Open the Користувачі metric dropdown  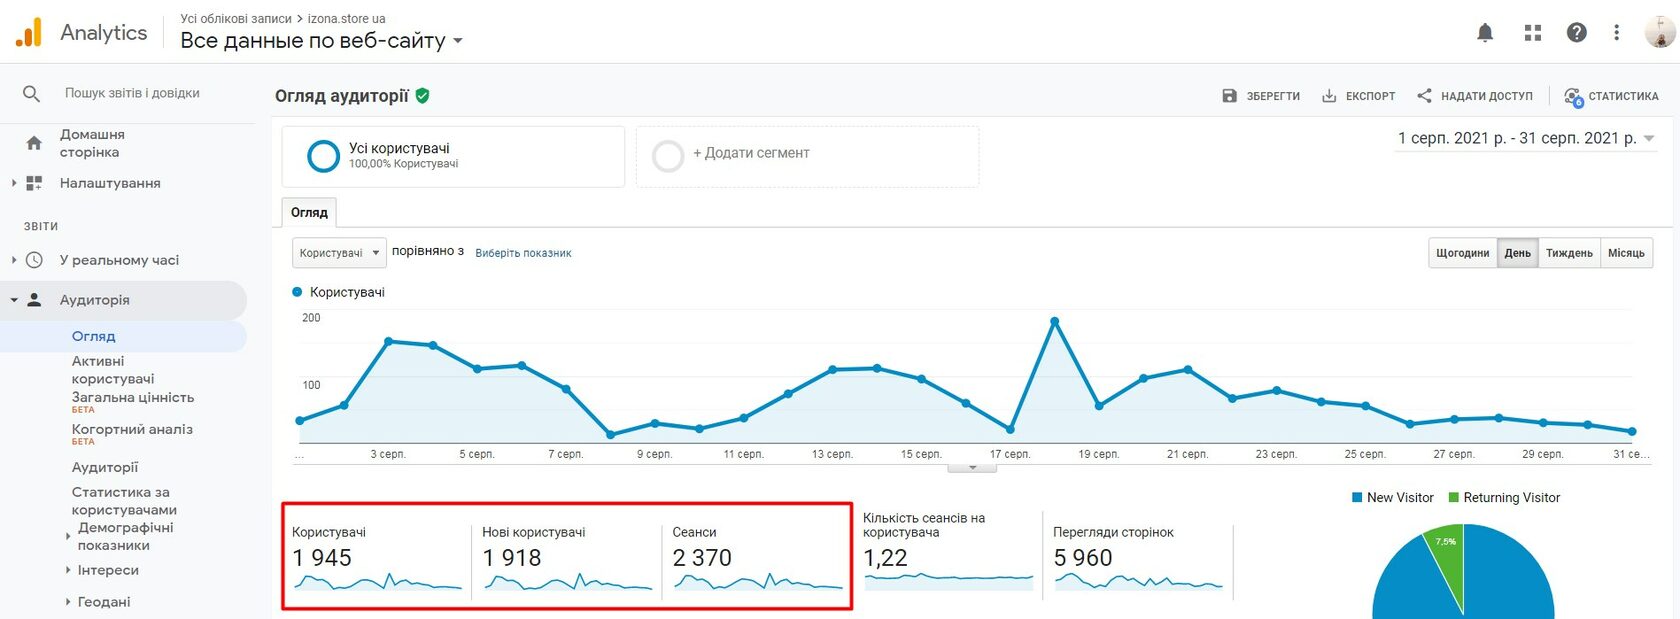339,253
